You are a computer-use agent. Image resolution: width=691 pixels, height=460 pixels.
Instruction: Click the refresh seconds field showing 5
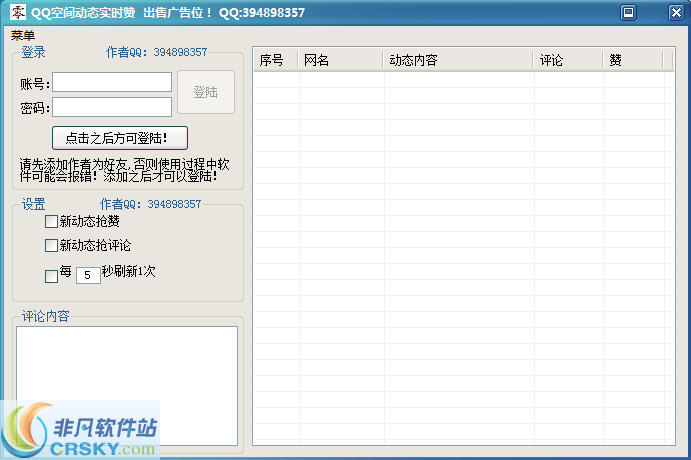click(x=88, y=275)
